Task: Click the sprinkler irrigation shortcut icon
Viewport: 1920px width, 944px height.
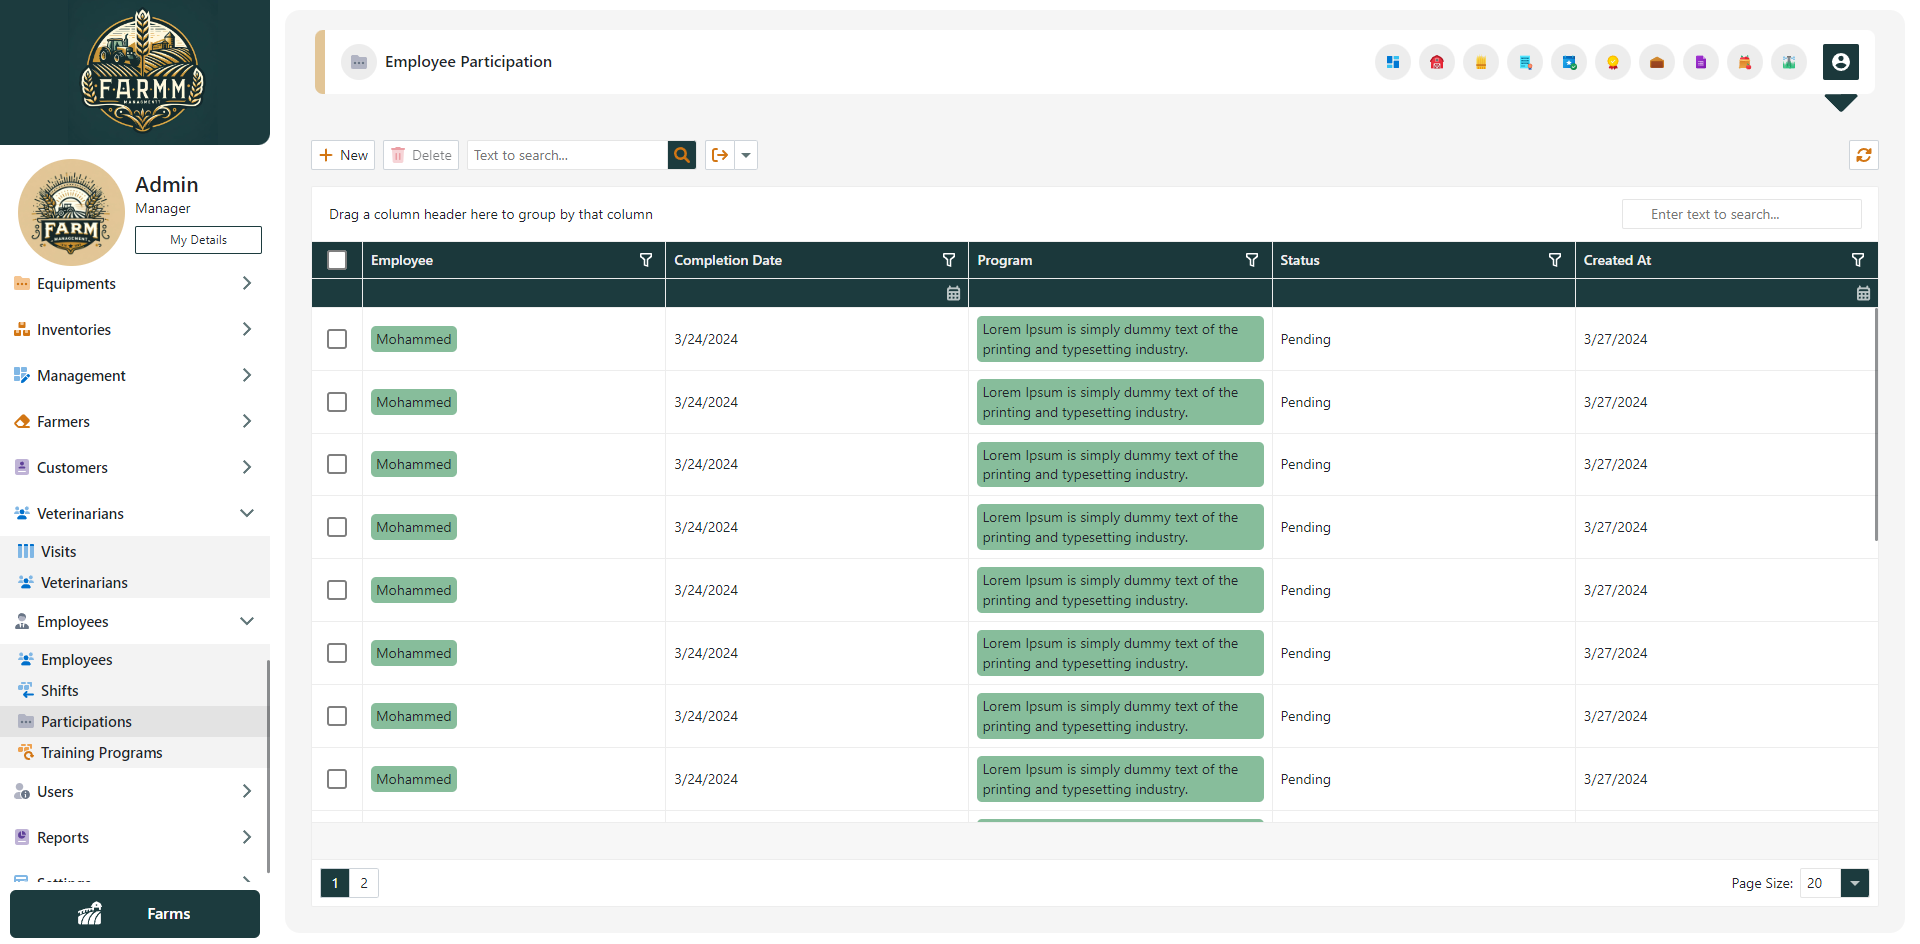Action: point(1789,62)
